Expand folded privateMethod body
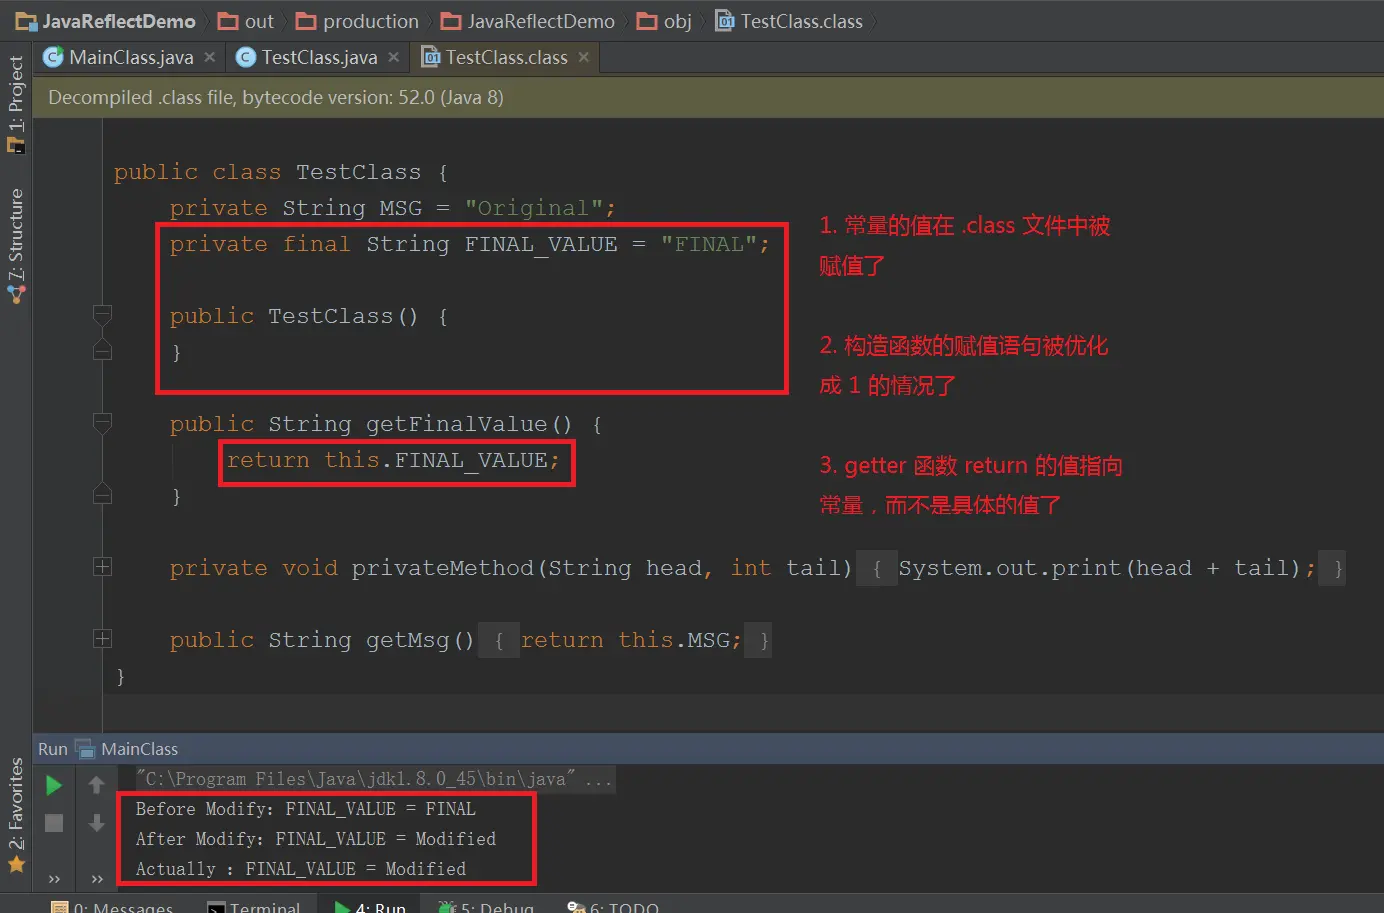 (x=102, y=567)
